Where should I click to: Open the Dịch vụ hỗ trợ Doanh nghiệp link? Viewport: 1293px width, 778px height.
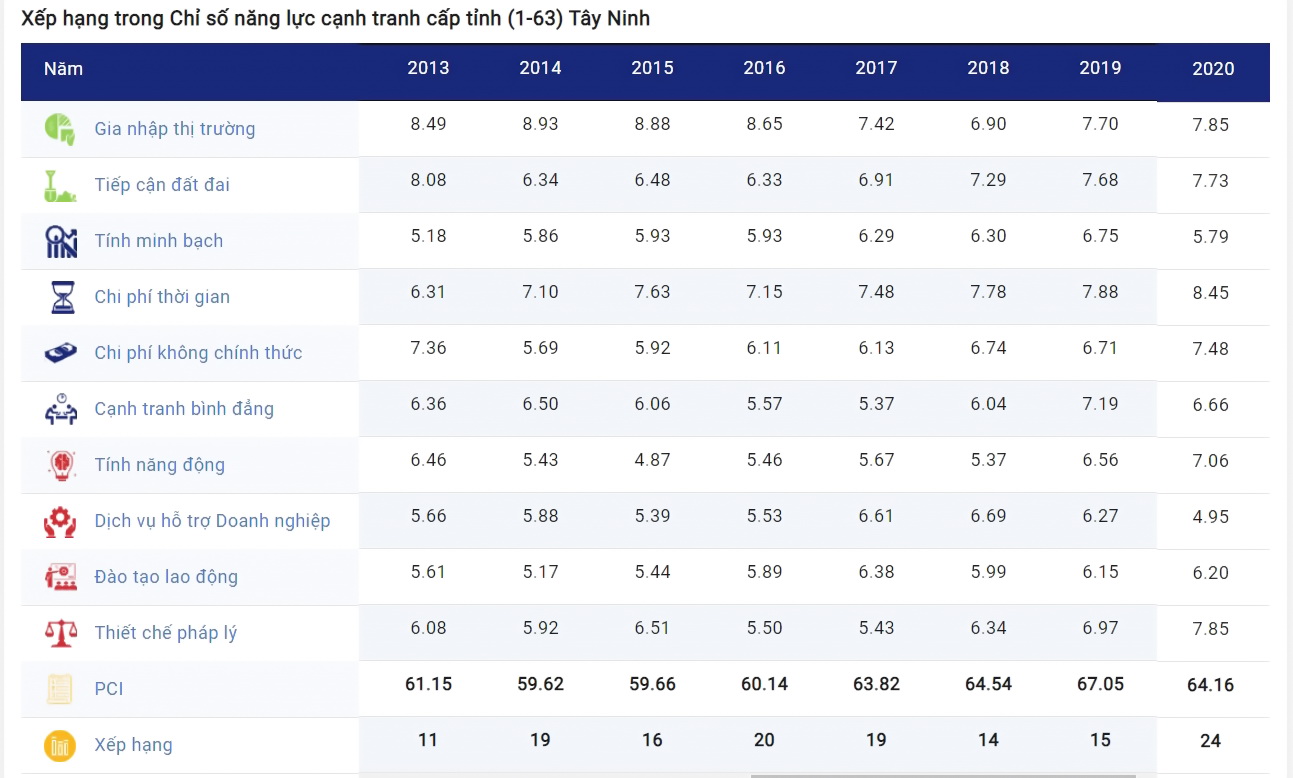click(x=212, y=521)
